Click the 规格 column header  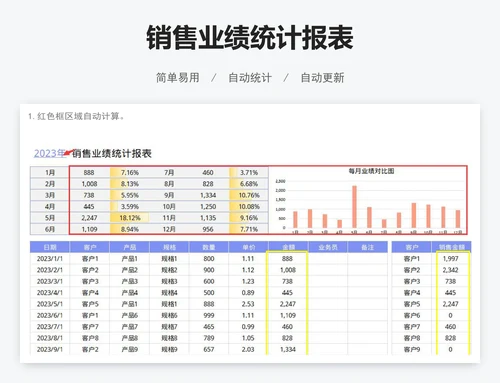(x=169, y=247)
